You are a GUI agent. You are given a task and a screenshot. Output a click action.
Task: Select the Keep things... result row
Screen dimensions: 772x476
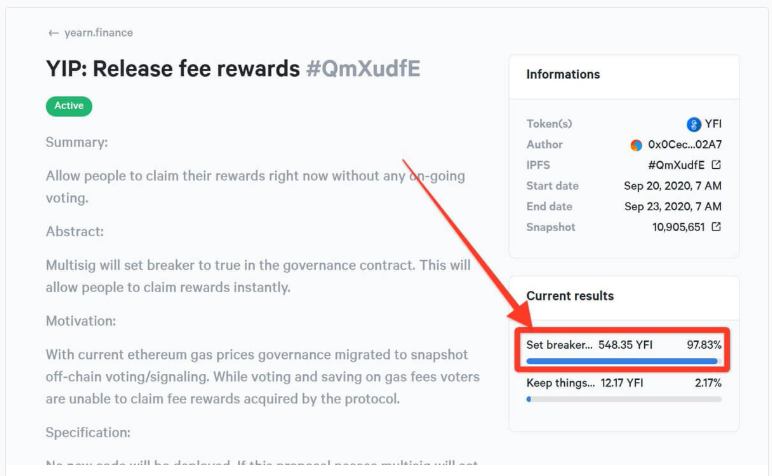pyautogui.click(x=623, y=389)
